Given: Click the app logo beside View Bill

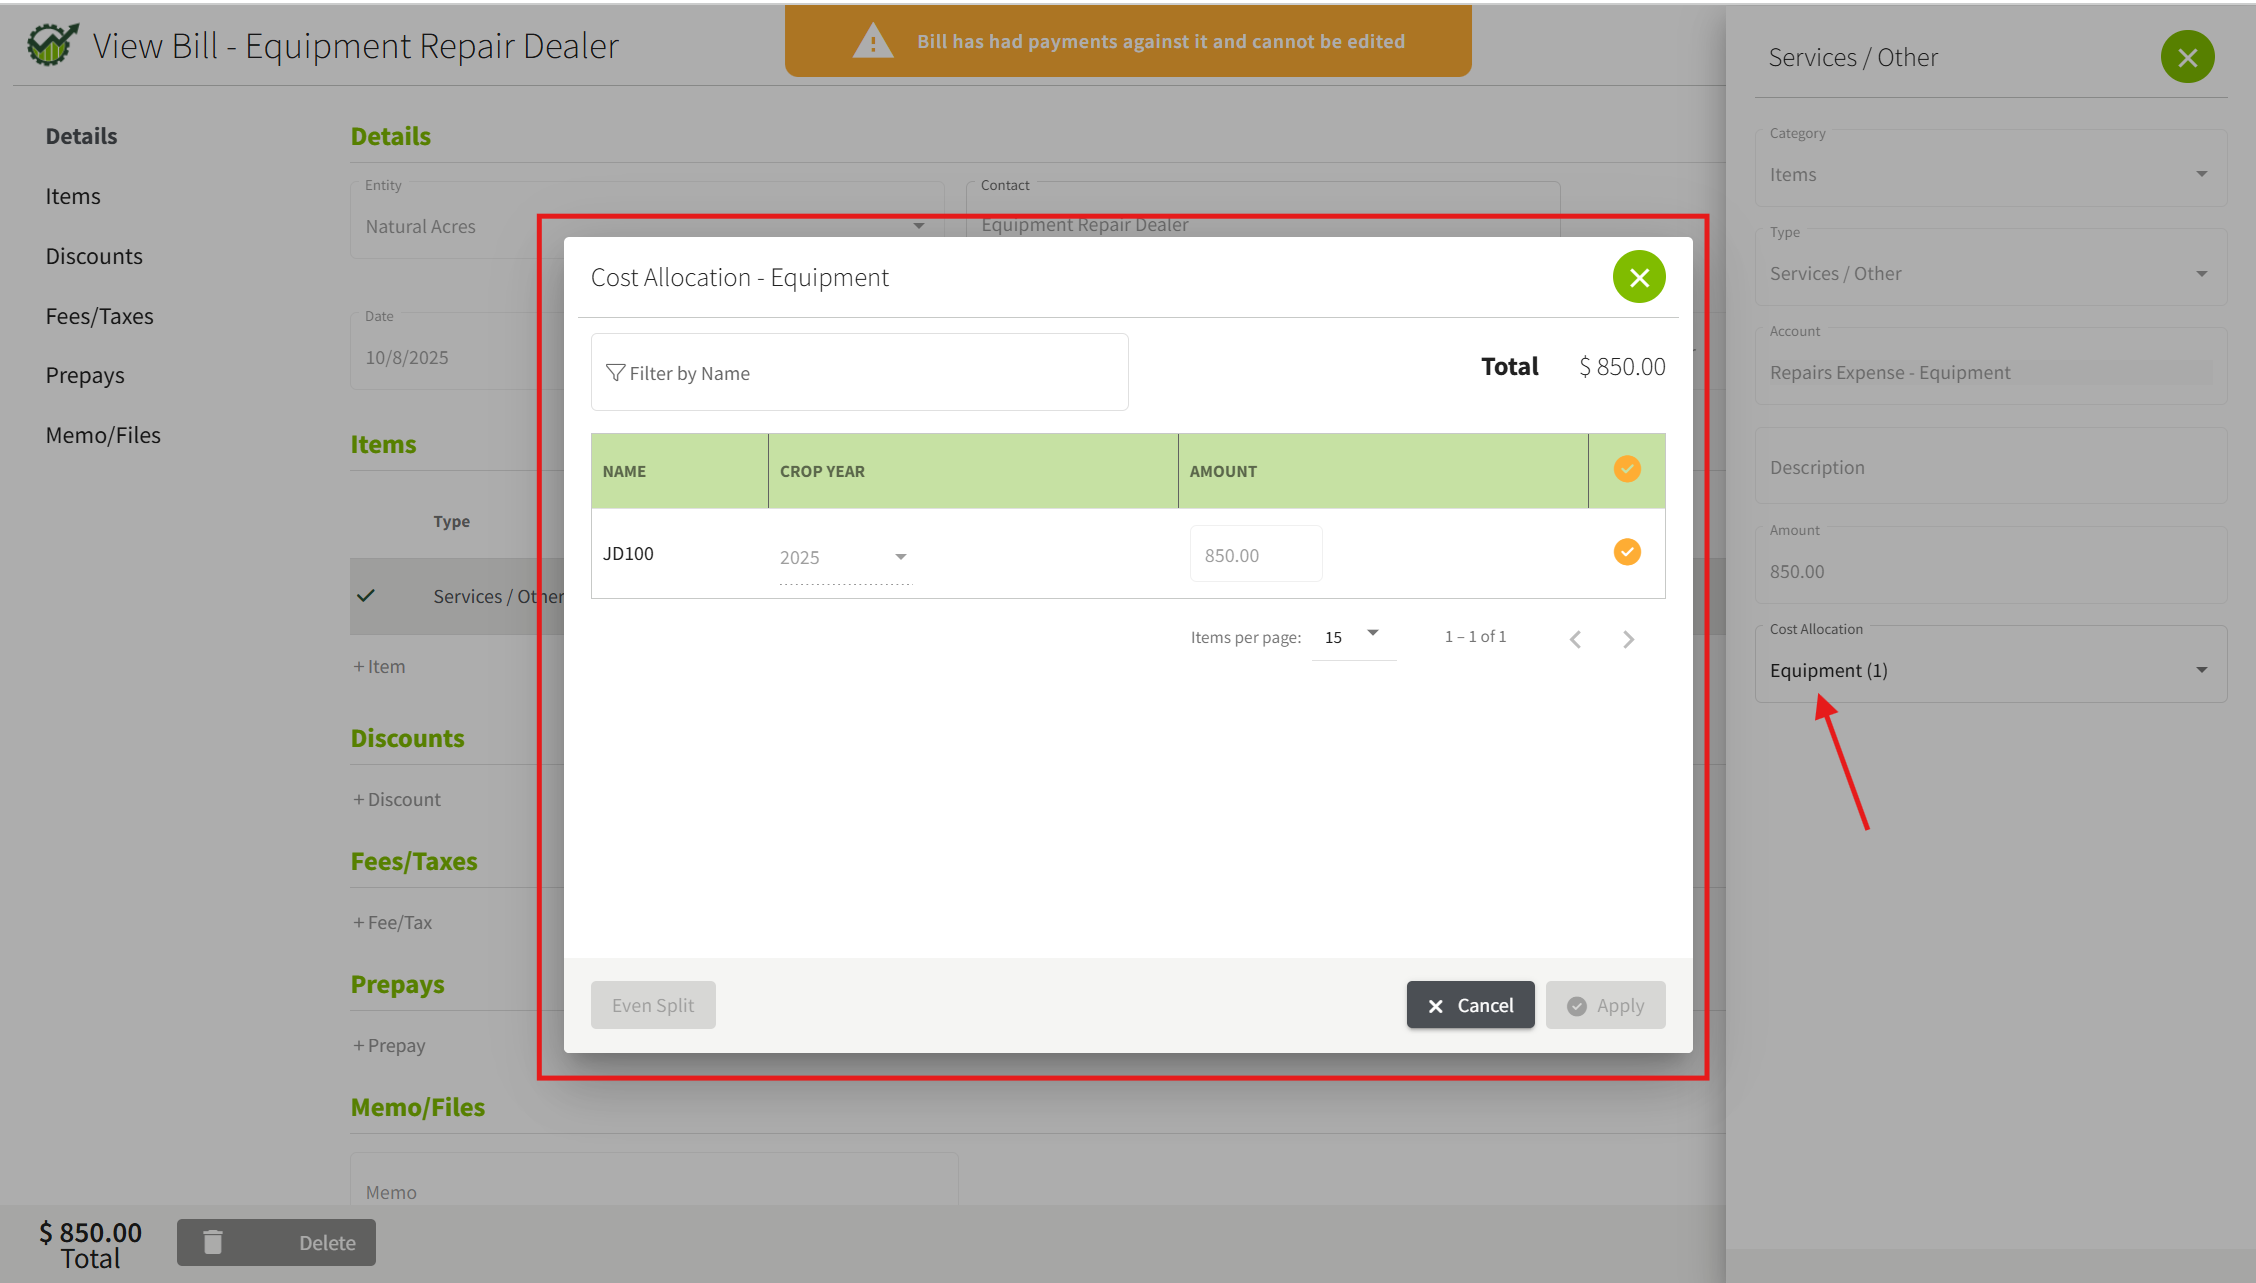Looking at the screenshot, I should pyautogui.click(x=52, y=45).
